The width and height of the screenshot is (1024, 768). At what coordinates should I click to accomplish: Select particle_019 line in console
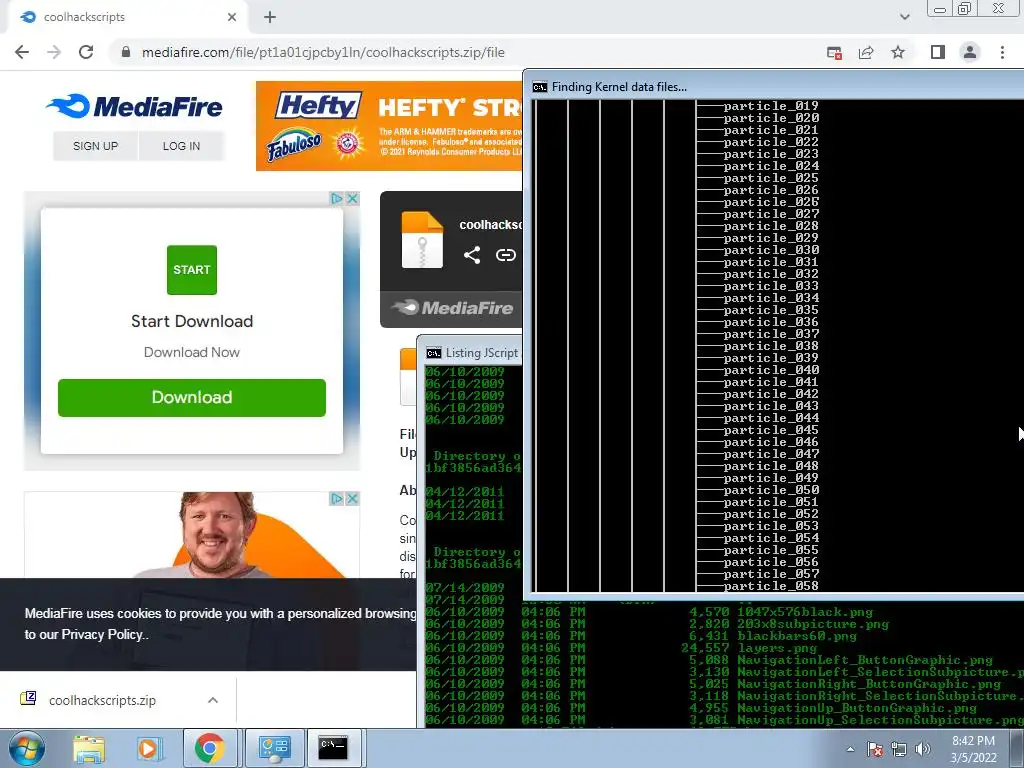point(771,106)
